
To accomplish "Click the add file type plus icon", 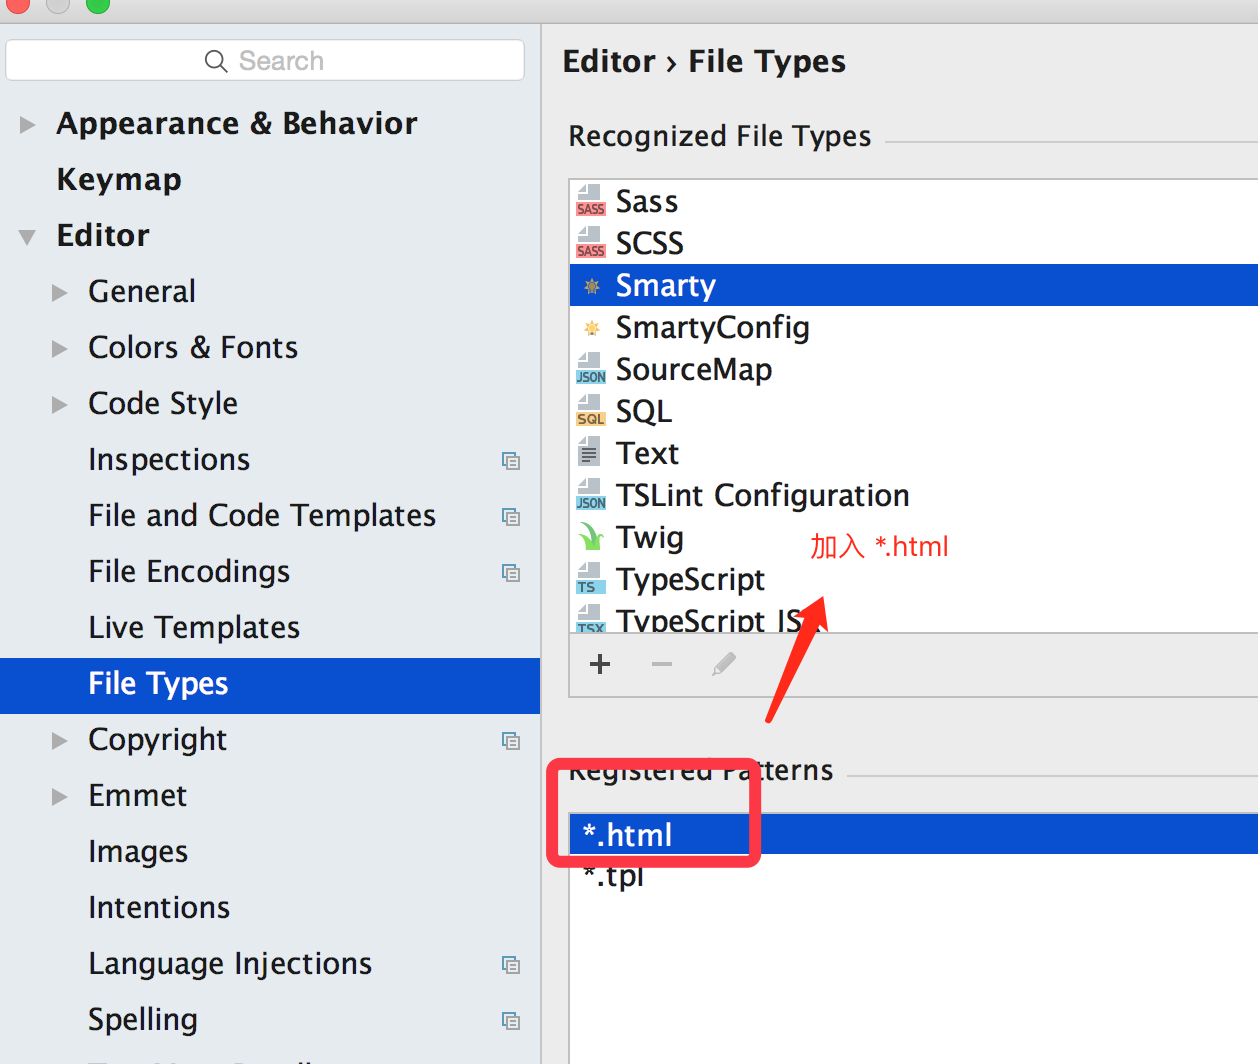I will click(600, 664).
